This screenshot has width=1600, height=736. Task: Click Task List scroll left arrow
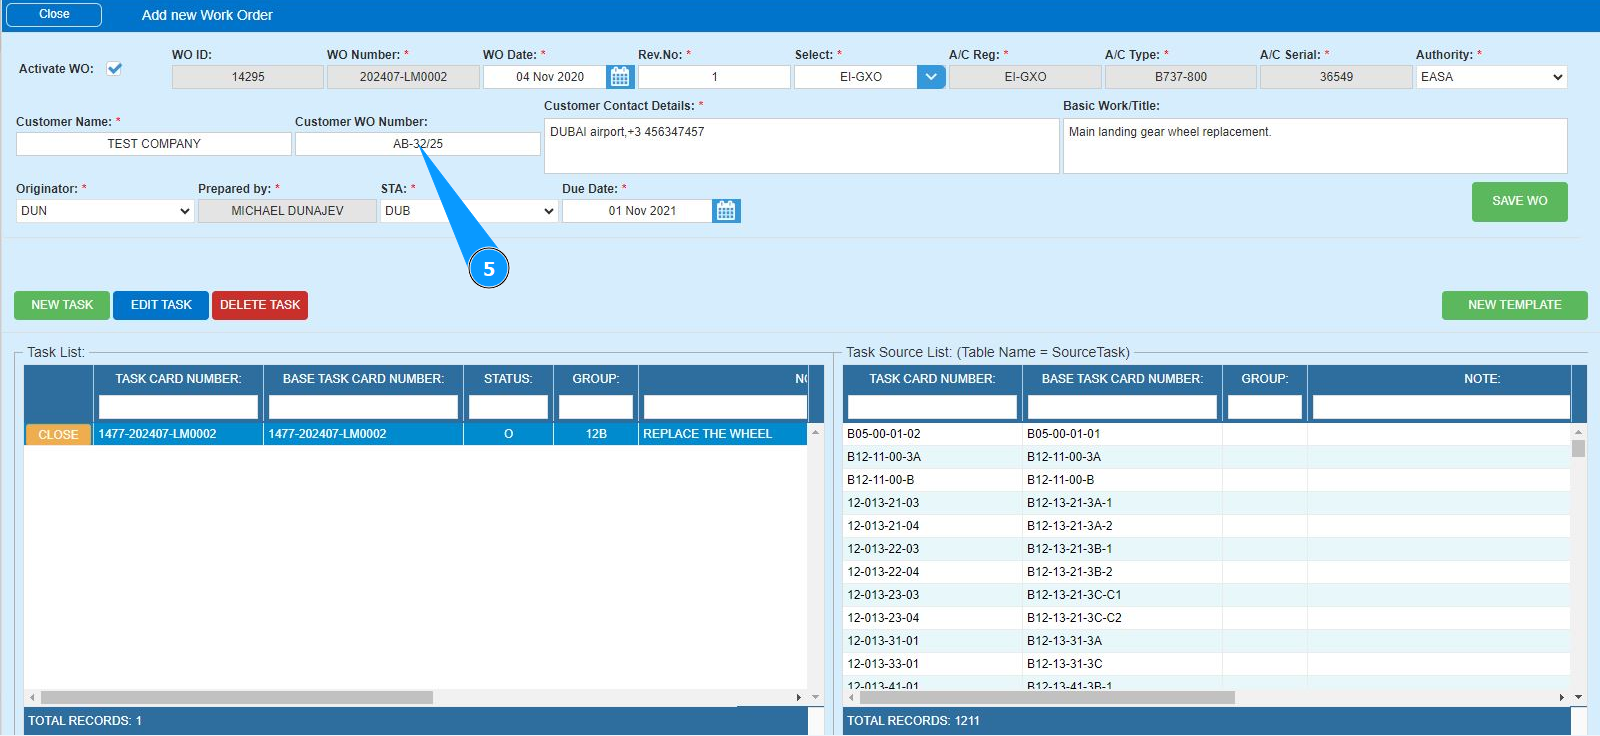coord(32,697)
